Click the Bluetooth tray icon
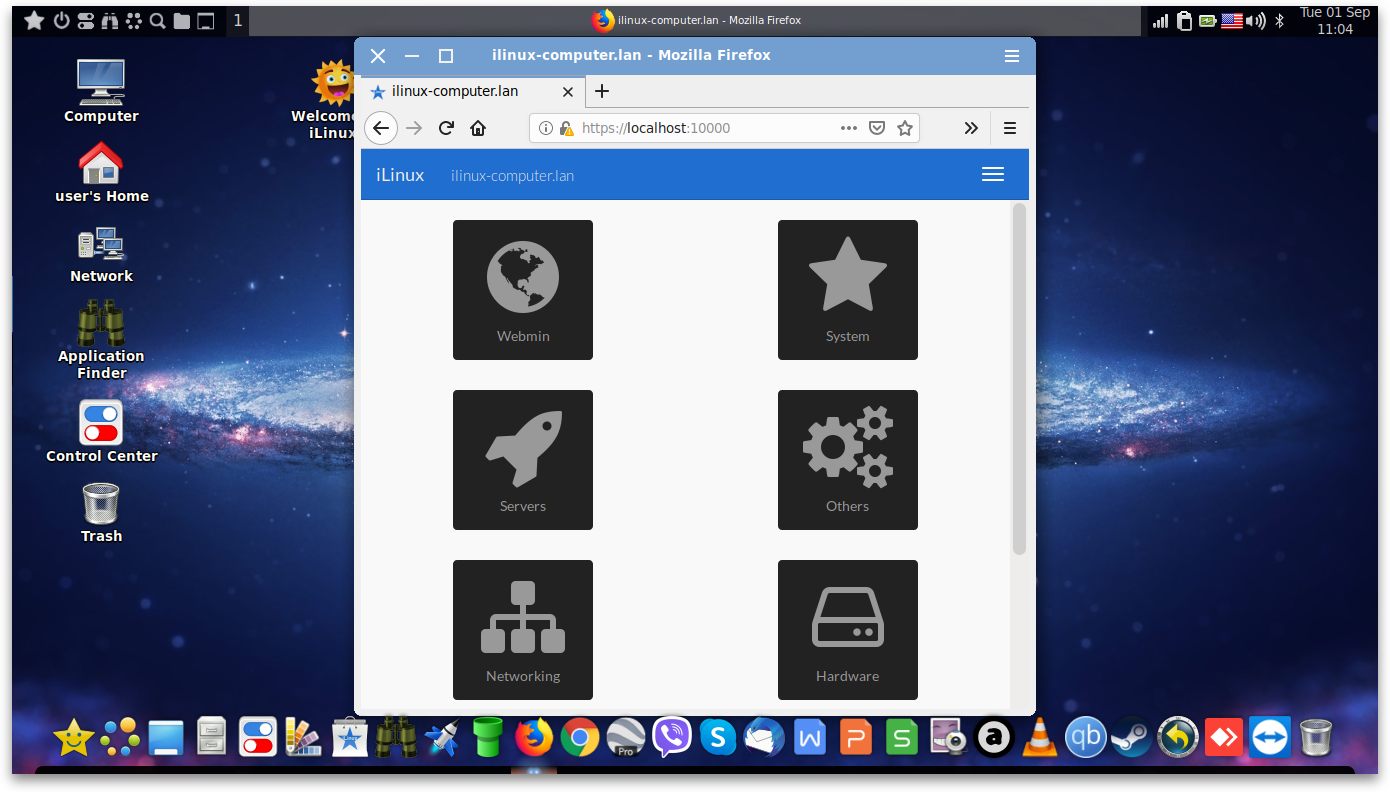 (x=1279, y=21)
